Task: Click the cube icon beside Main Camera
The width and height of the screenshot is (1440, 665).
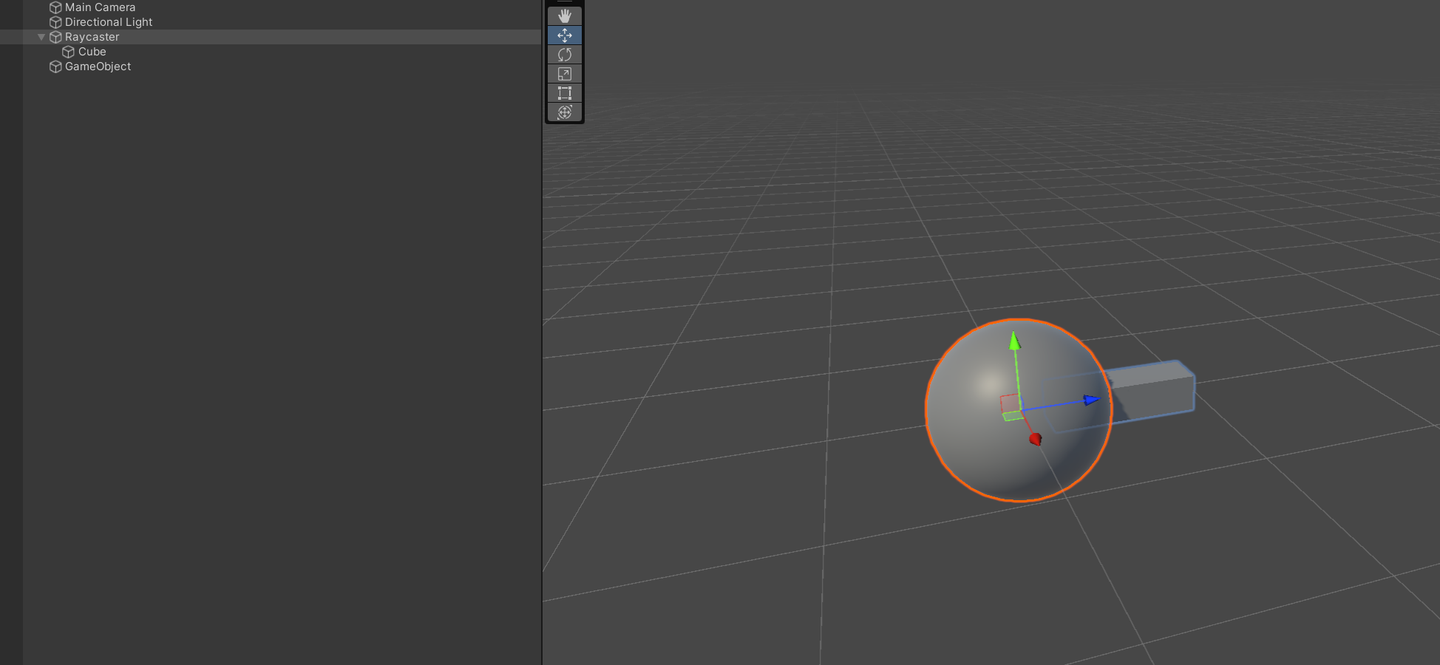Action: pos(55,7)
